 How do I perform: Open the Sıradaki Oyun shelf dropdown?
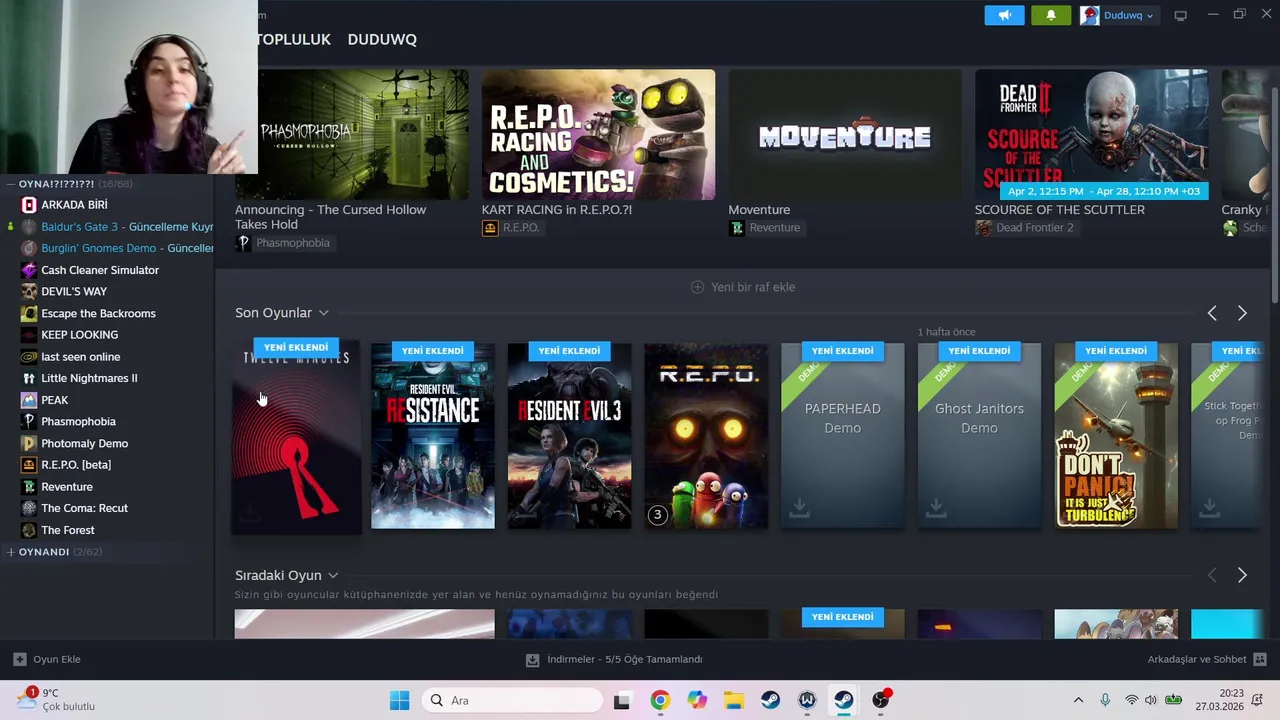[333, 575]
